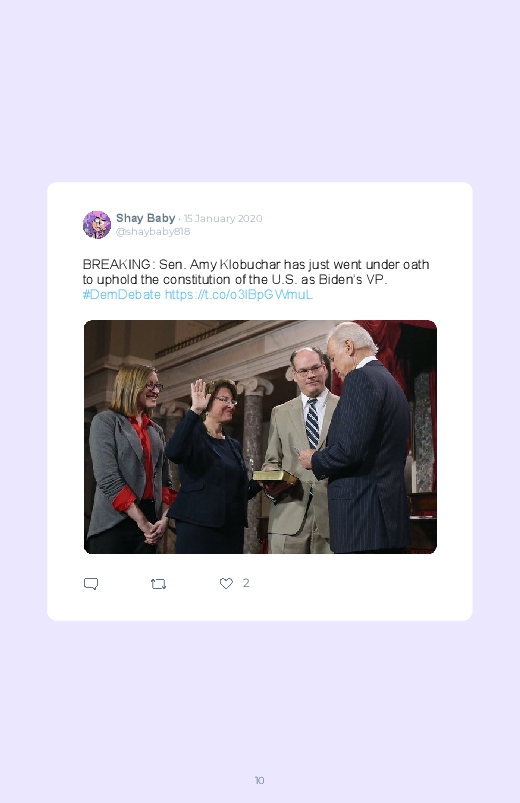
Task: Click the BREAKING tweet text body
Action: [256, 280]
